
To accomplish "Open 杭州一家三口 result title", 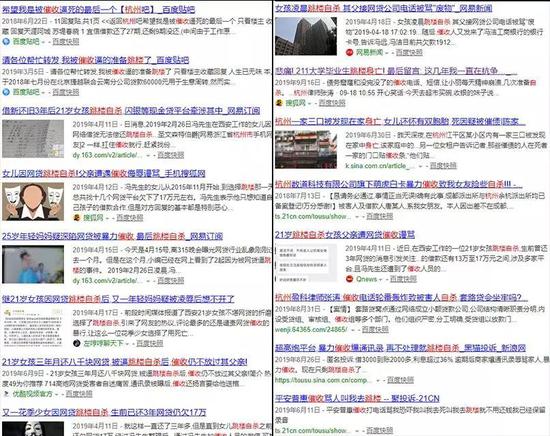I will pyautogui.click(x=400, y=121).
